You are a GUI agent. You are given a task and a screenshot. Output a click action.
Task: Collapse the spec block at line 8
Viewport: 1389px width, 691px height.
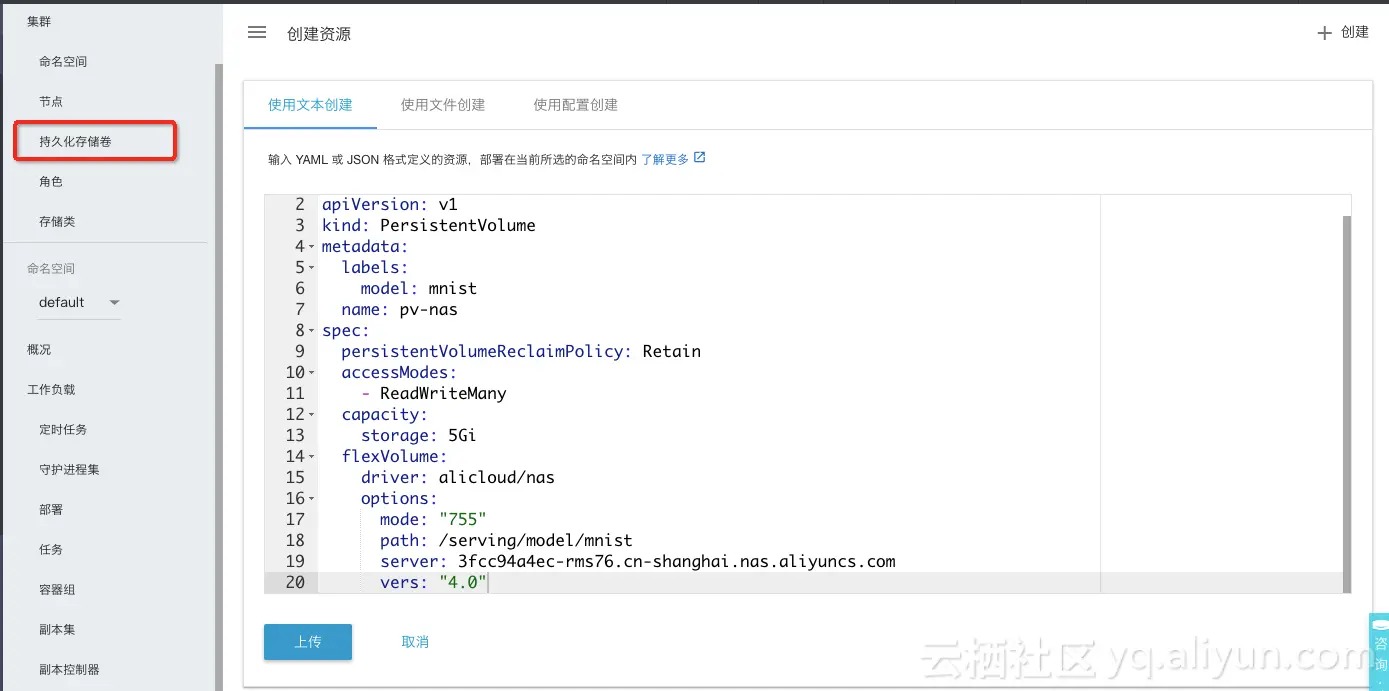[x=311, y=331]
